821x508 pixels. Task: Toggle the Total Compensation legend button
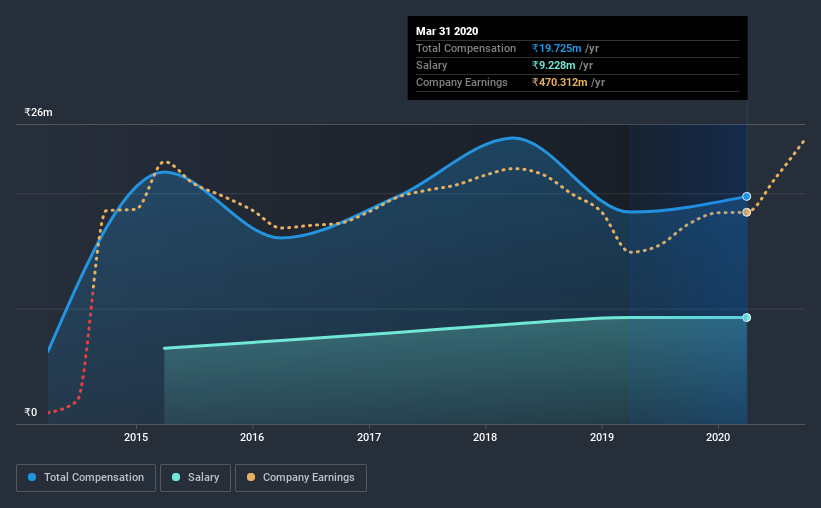86,478
